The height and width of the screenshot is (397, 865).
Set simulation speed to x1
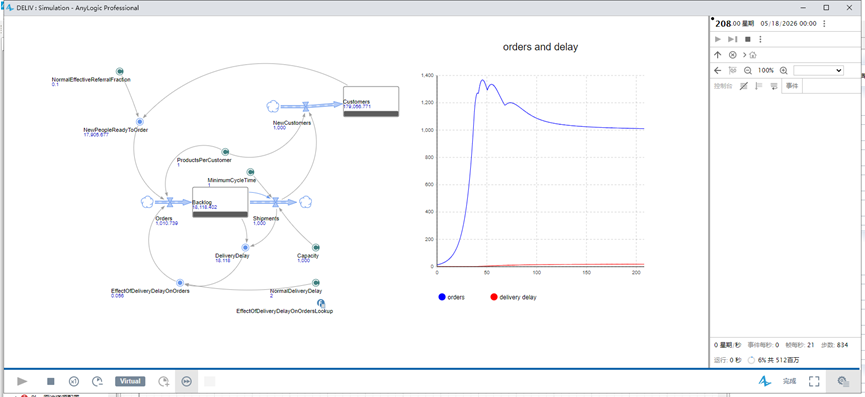pyautogui.click(x=74, y=381)
